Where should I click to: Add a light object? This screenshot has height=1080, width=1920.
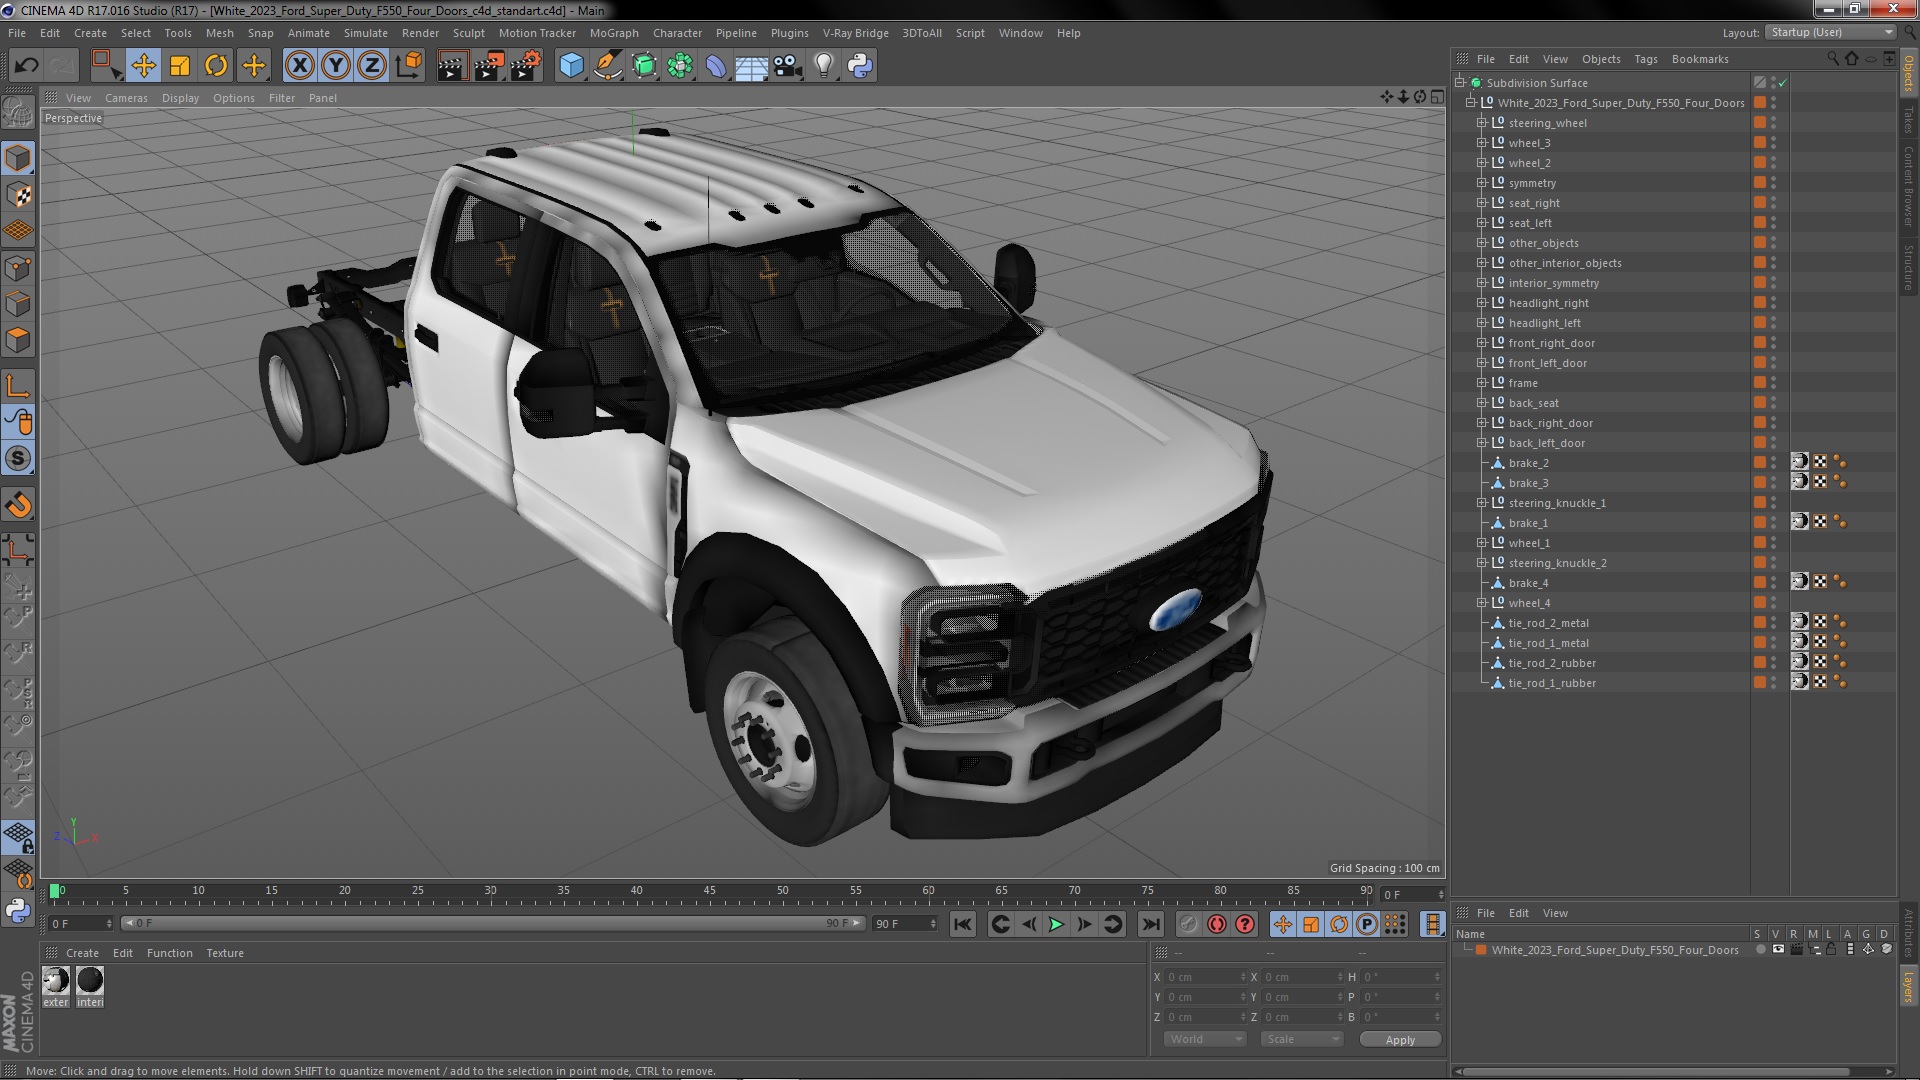824,66
